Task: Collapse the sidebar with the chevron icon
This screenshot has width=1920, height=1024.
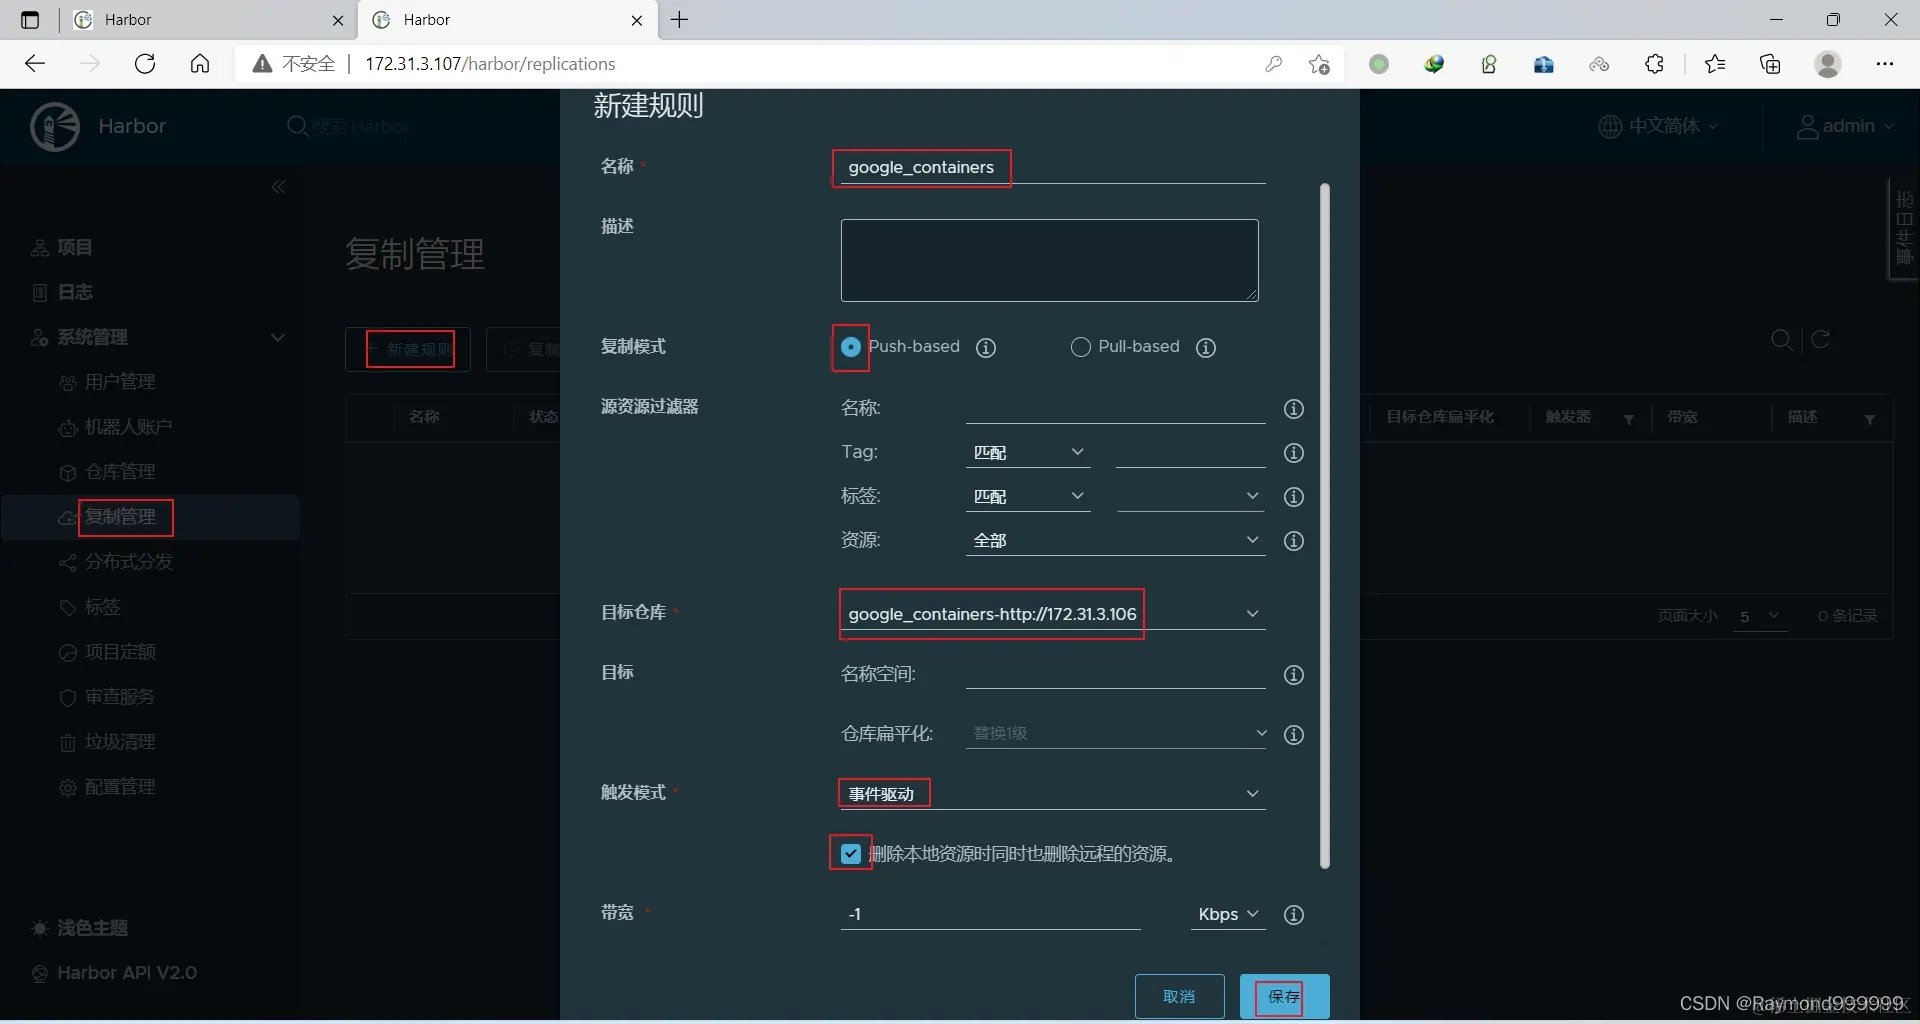Action: pyautogui.click(x=279, y=188)
